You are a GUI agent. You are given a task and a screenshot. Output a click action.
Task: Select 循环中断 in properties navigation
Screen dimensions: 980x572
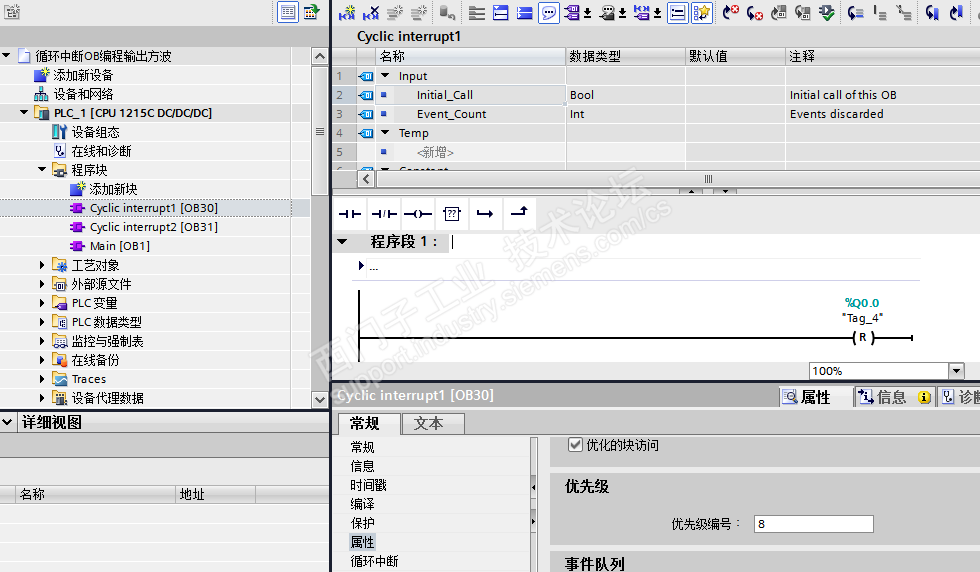374,561
